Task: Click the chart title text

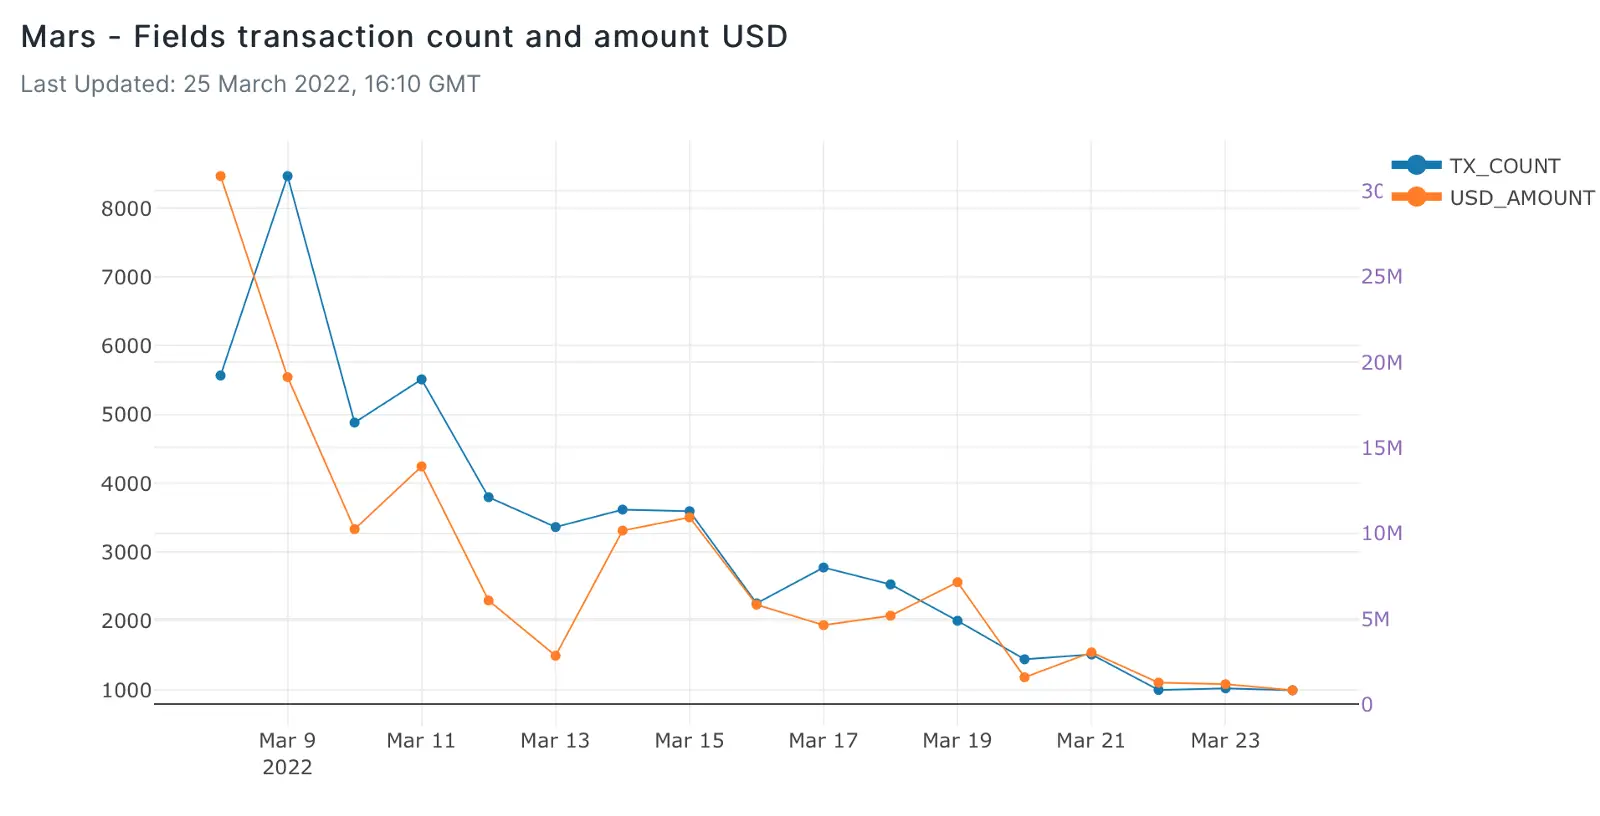Action: tap(404, 37)
